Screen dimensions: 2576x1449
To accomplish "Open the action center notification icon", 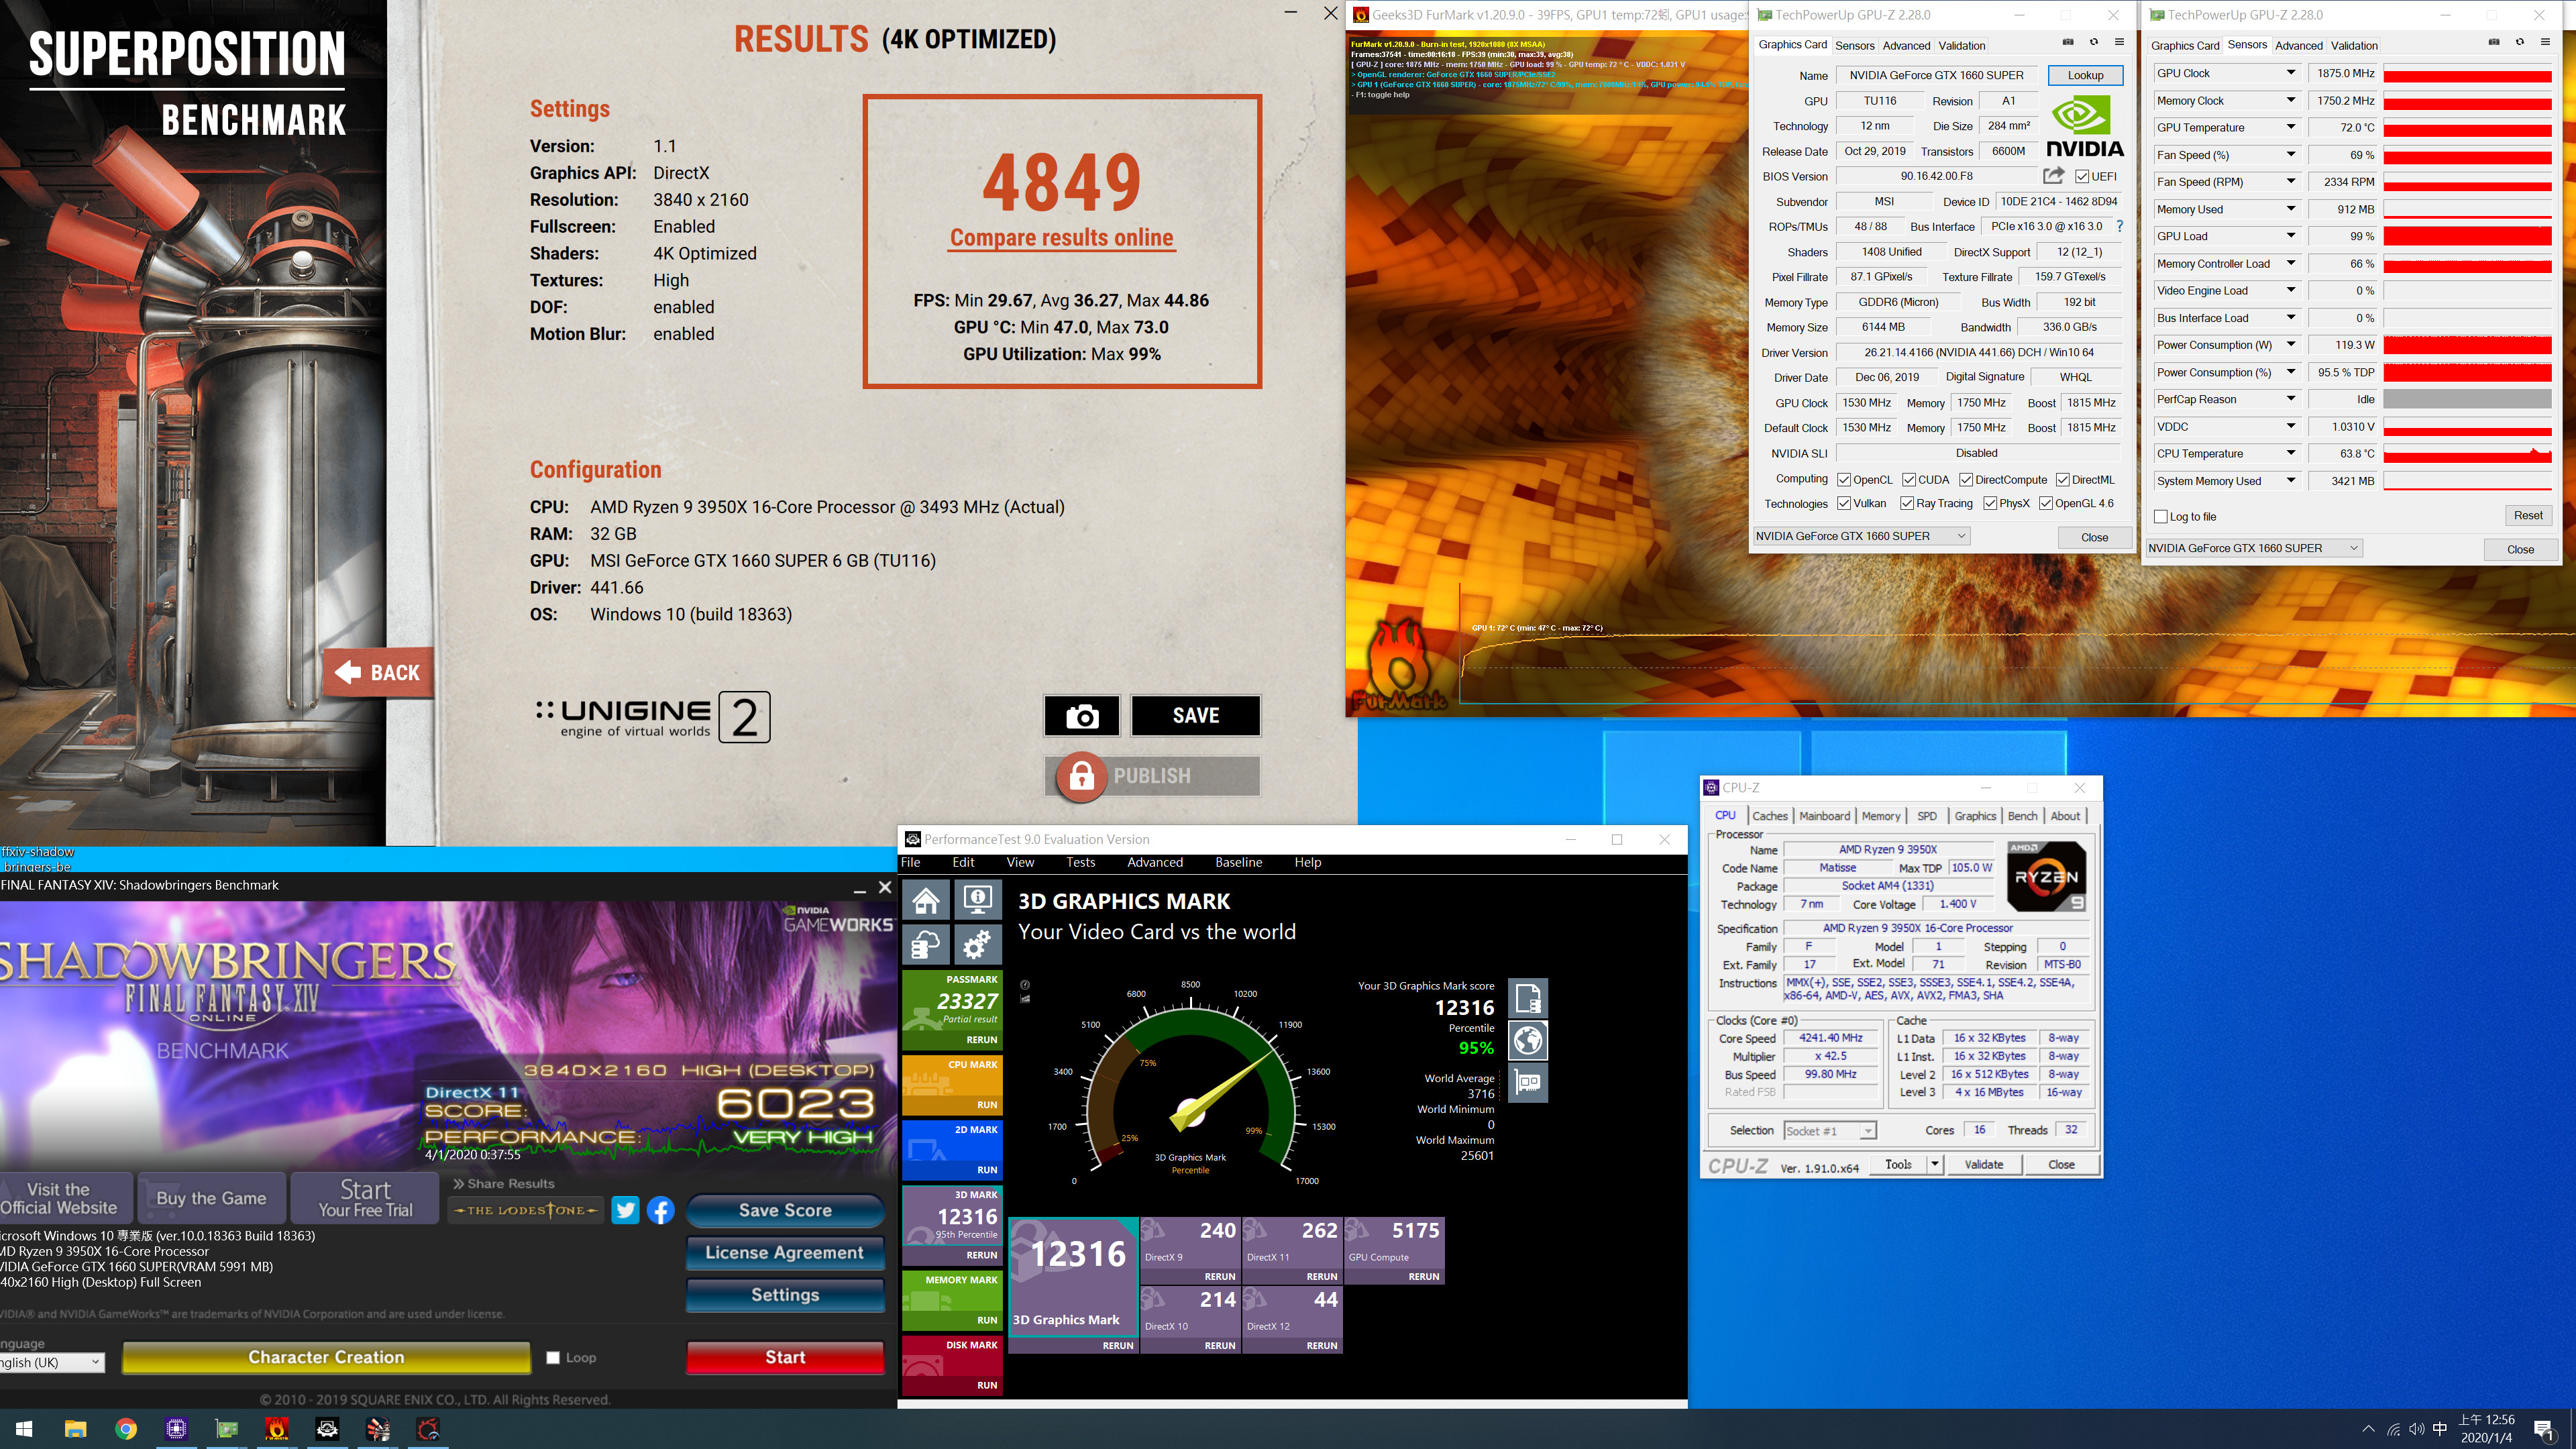I will pos(2544,1430).
